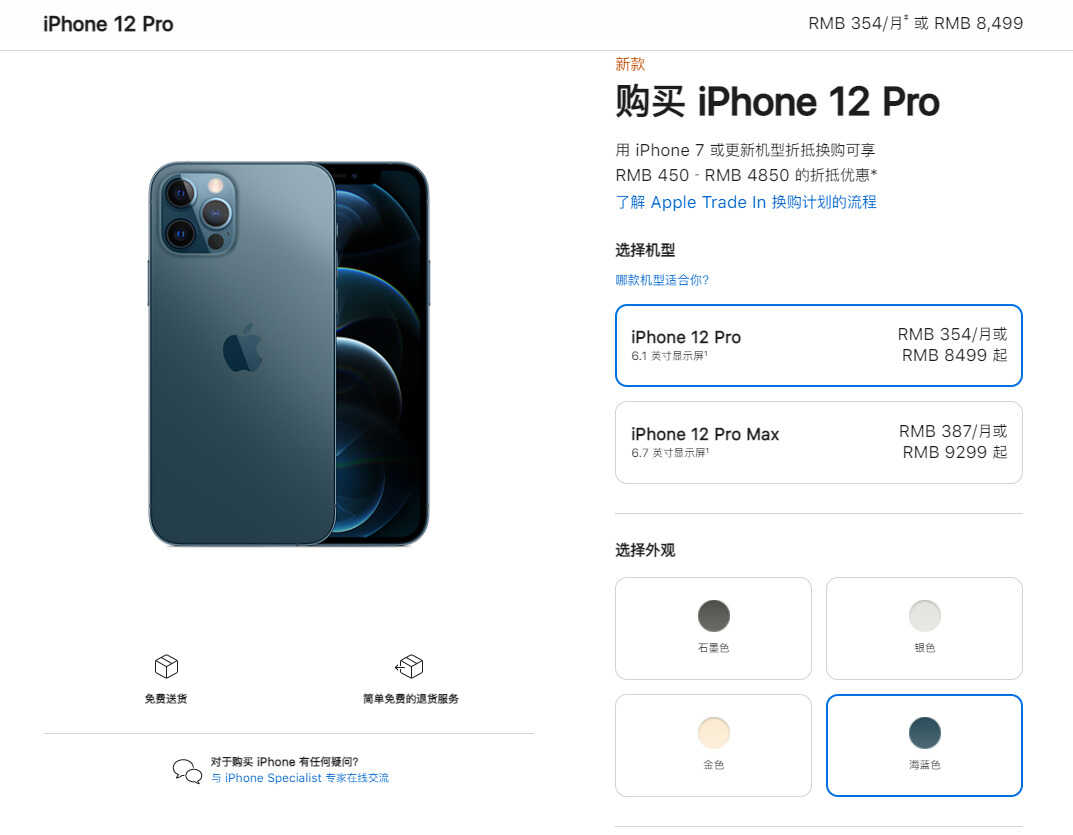The height and width of the screenshot is (835, 1073).
Task: Click the 简单免费的退货服务 label
Action: pyautogui.click(x=411, y=698)
